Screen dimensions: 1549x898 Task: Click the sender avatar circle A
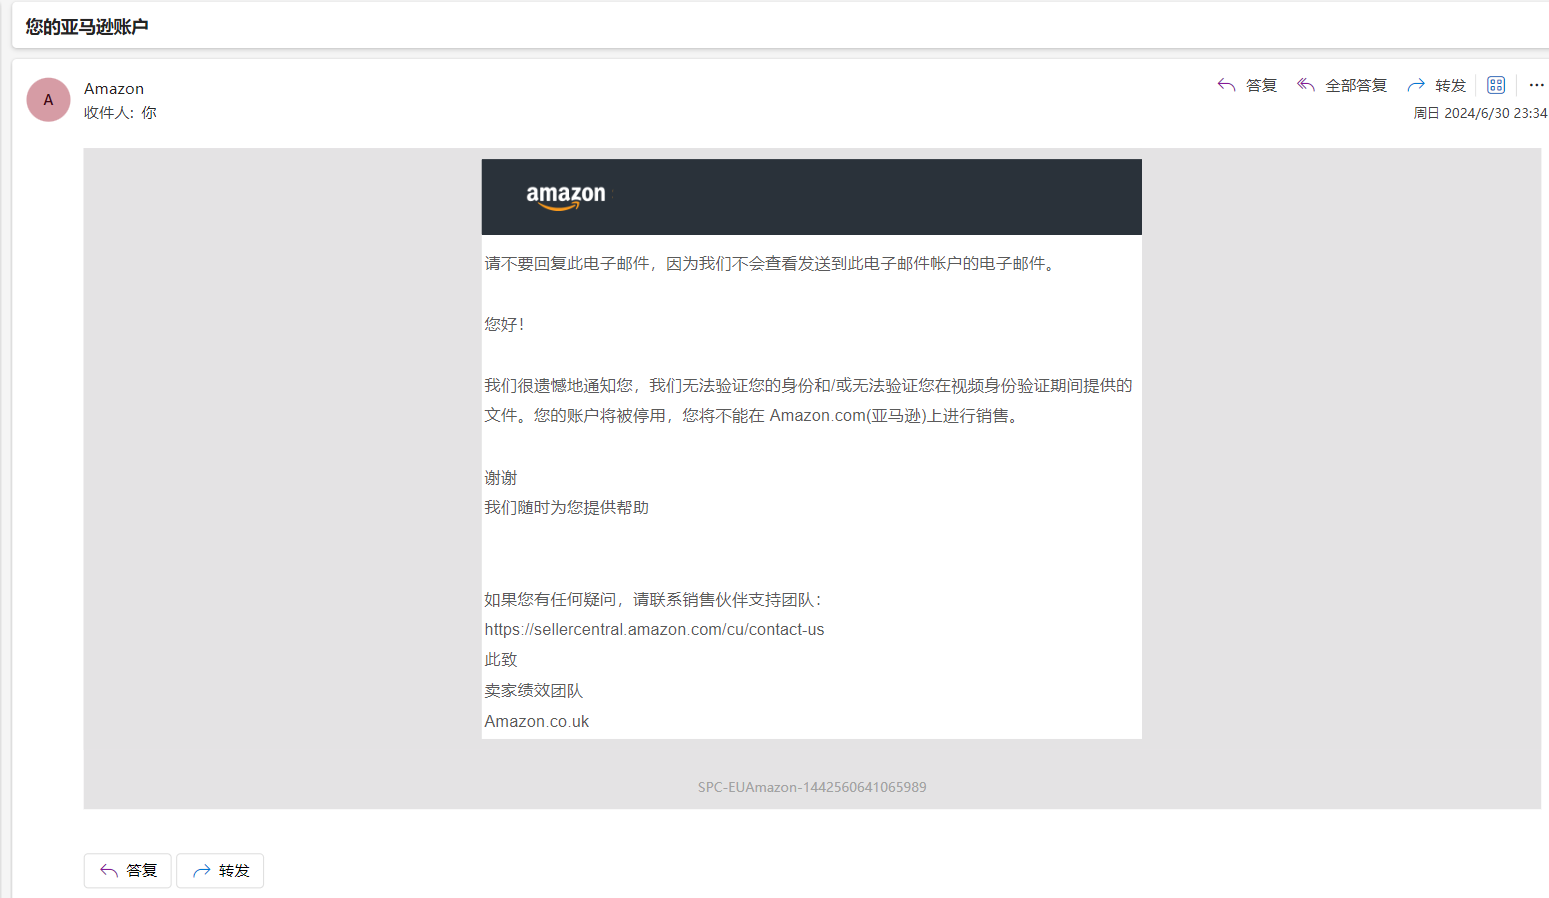(48, 100)
